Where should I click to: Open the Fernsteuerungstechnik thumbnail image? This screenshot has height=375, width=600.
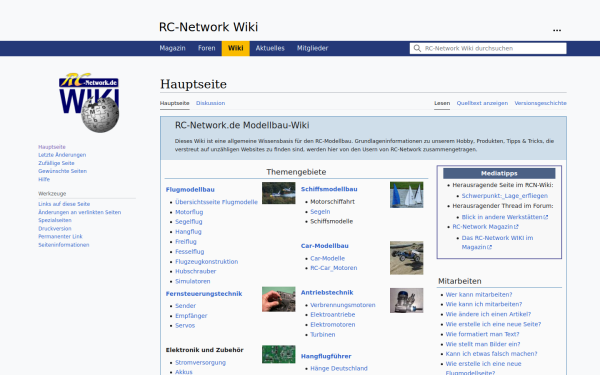click(279, 299)
